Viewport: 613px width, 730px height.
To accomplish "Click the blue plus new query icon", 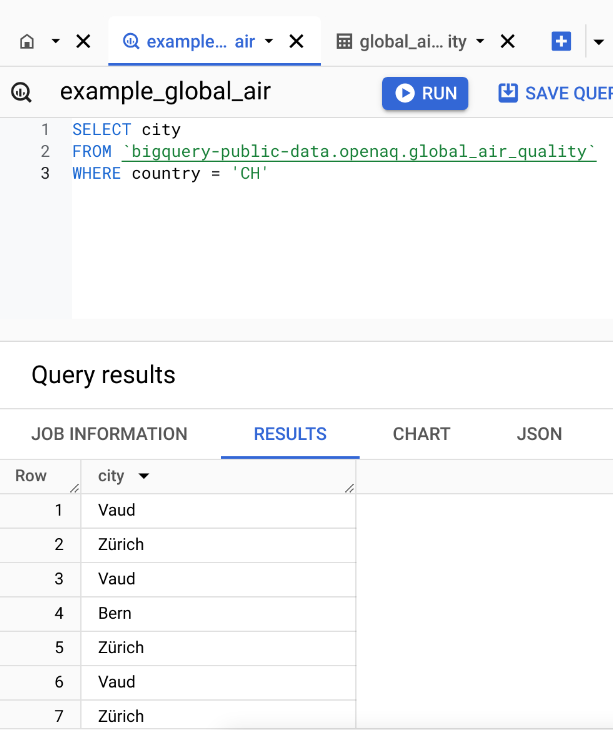I will click(561, 41).
